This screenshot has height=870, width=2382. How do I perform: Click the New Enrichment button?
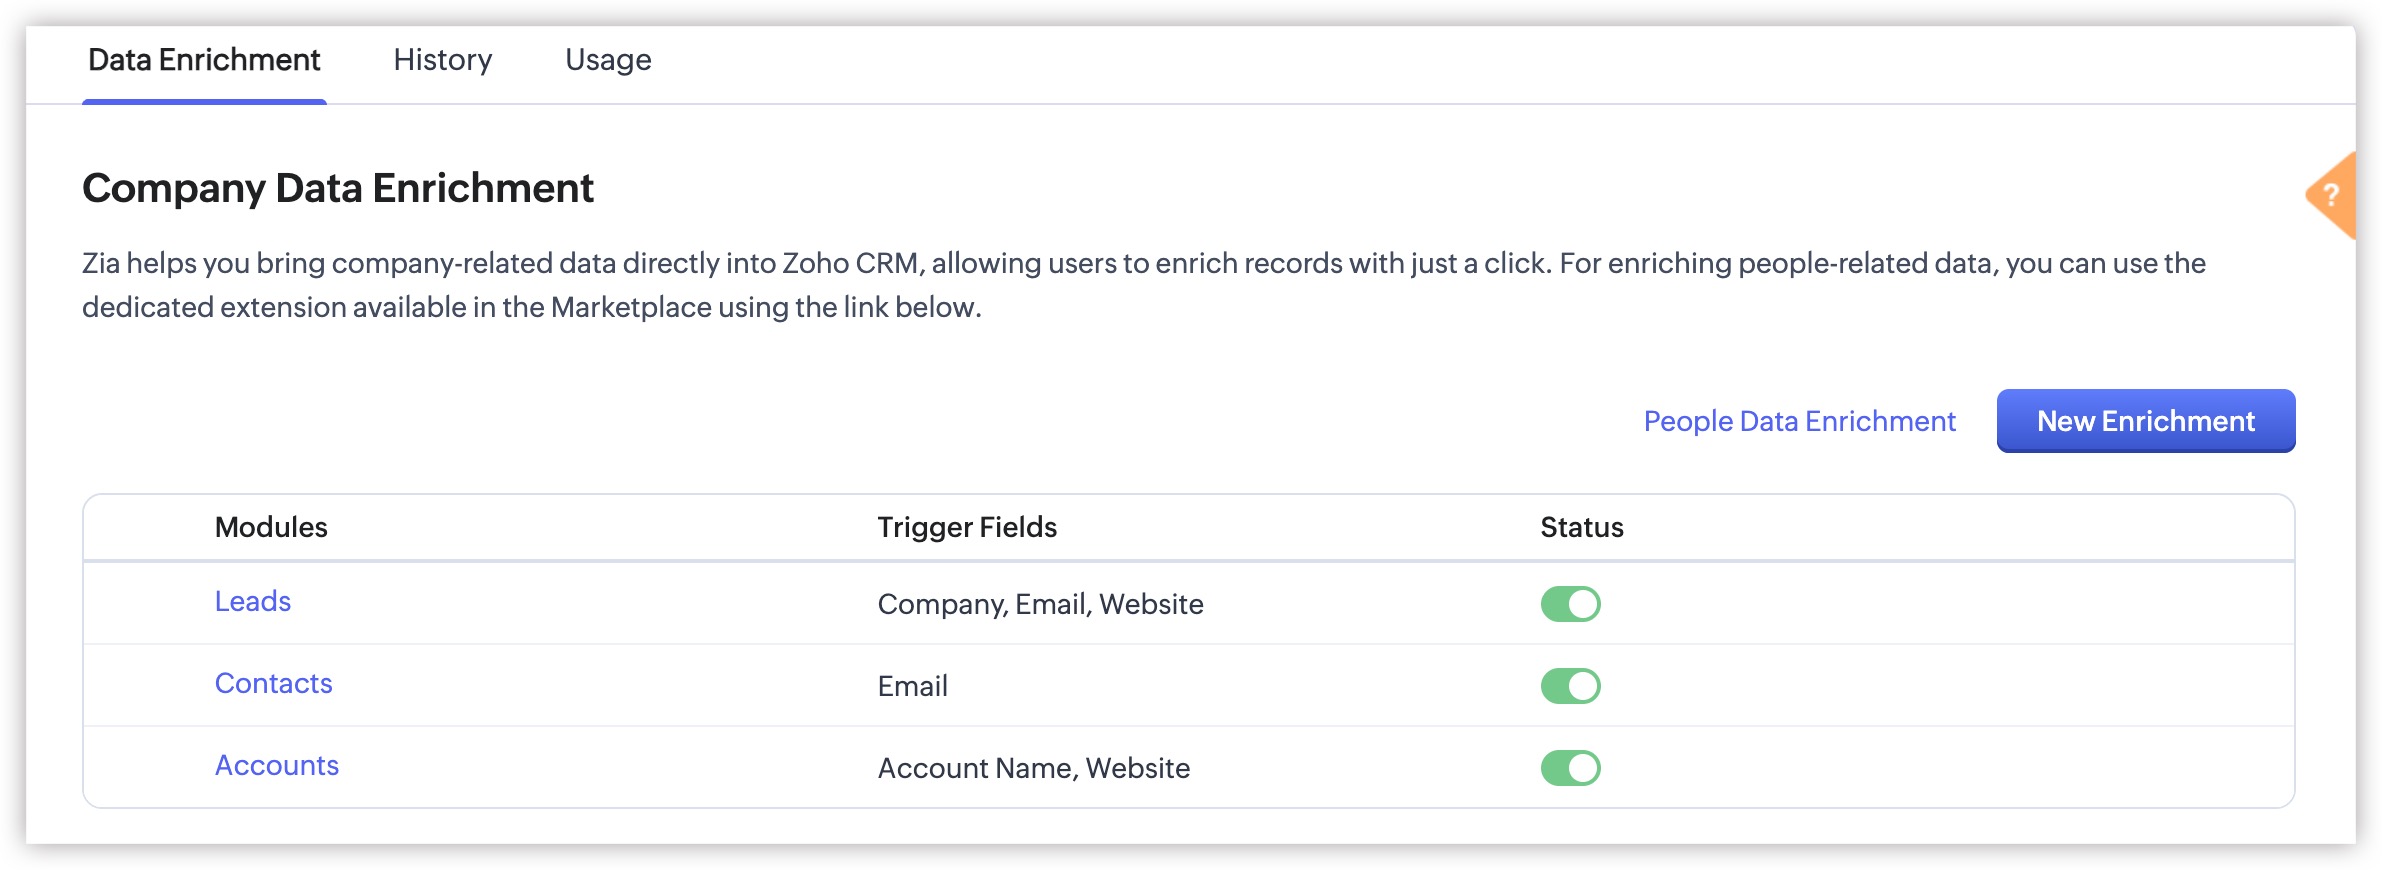pyautogui.click(x=2145, y=421)
